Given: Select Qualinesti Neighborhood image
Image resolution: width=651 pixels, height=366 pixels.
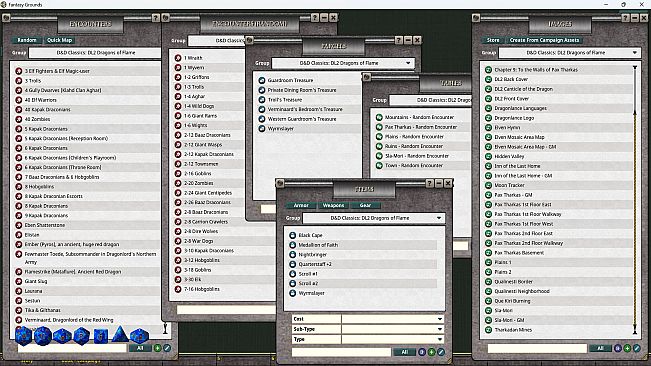Looking at the screenshot, I should tap(522, 291).
